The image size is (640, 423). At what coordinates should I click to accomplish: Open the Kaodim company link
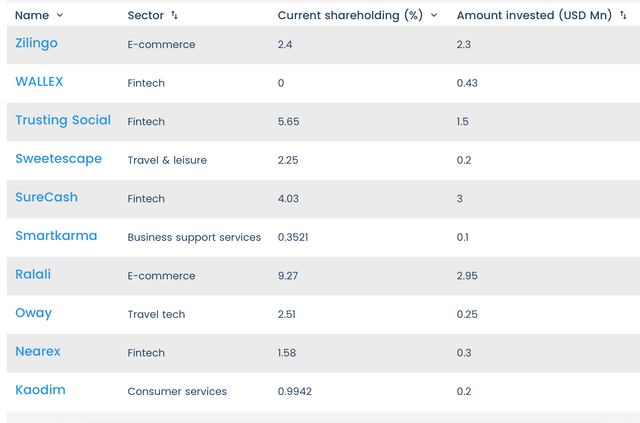coord(40,390)
